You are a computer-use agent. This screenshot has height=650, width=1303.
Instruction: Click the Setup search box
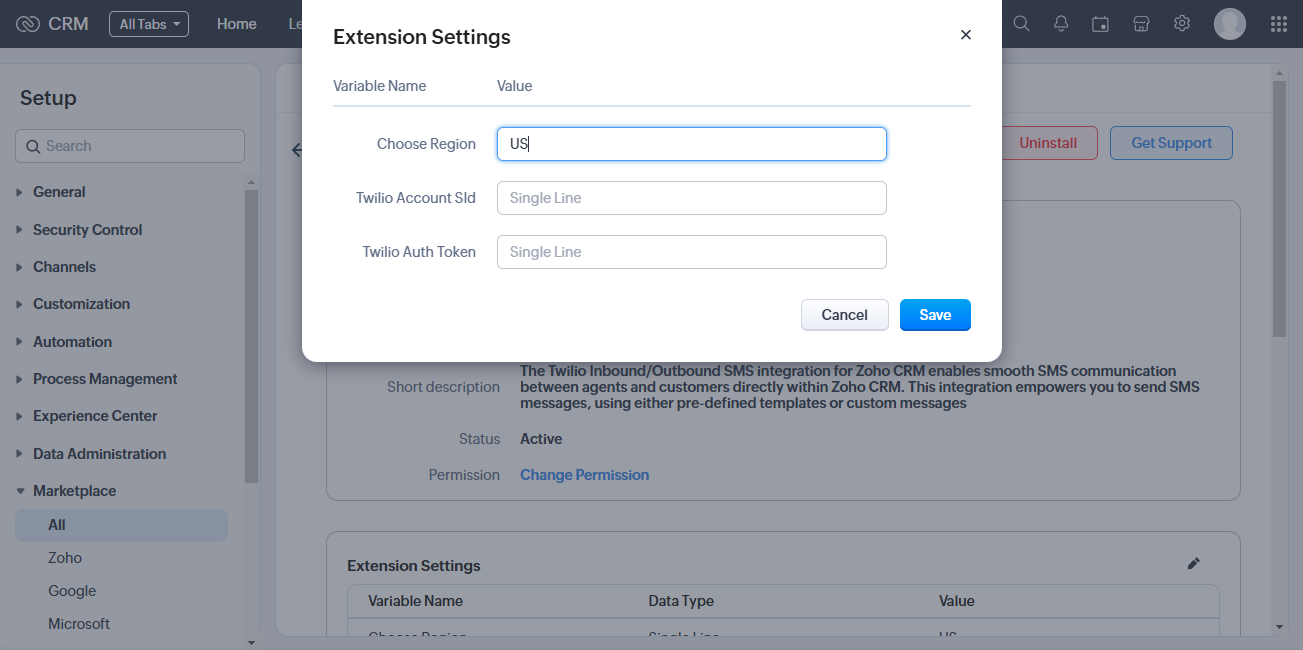click(130, 146)
